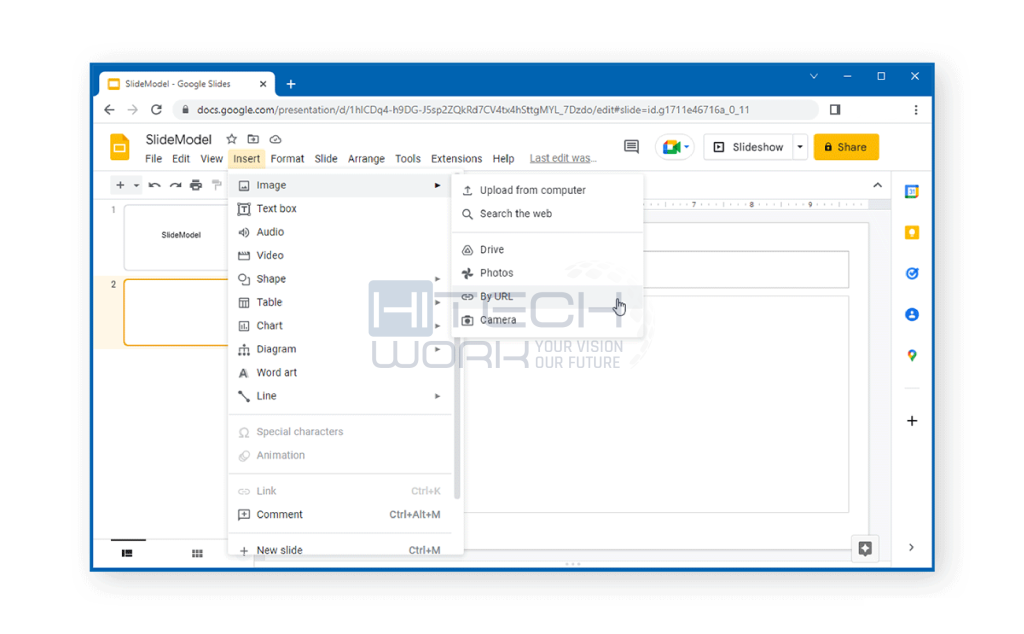Open the Extensions menu
Viewport: 1024px width, 634px height.
click(456, 159)
